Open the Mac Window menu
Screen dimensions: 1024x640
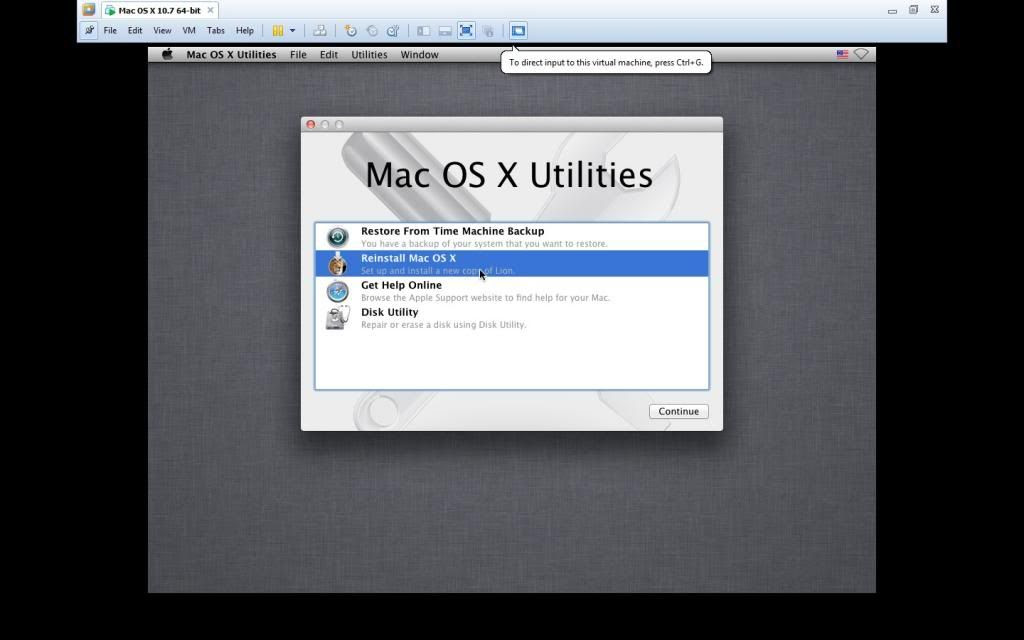click(x=419, y=55)
